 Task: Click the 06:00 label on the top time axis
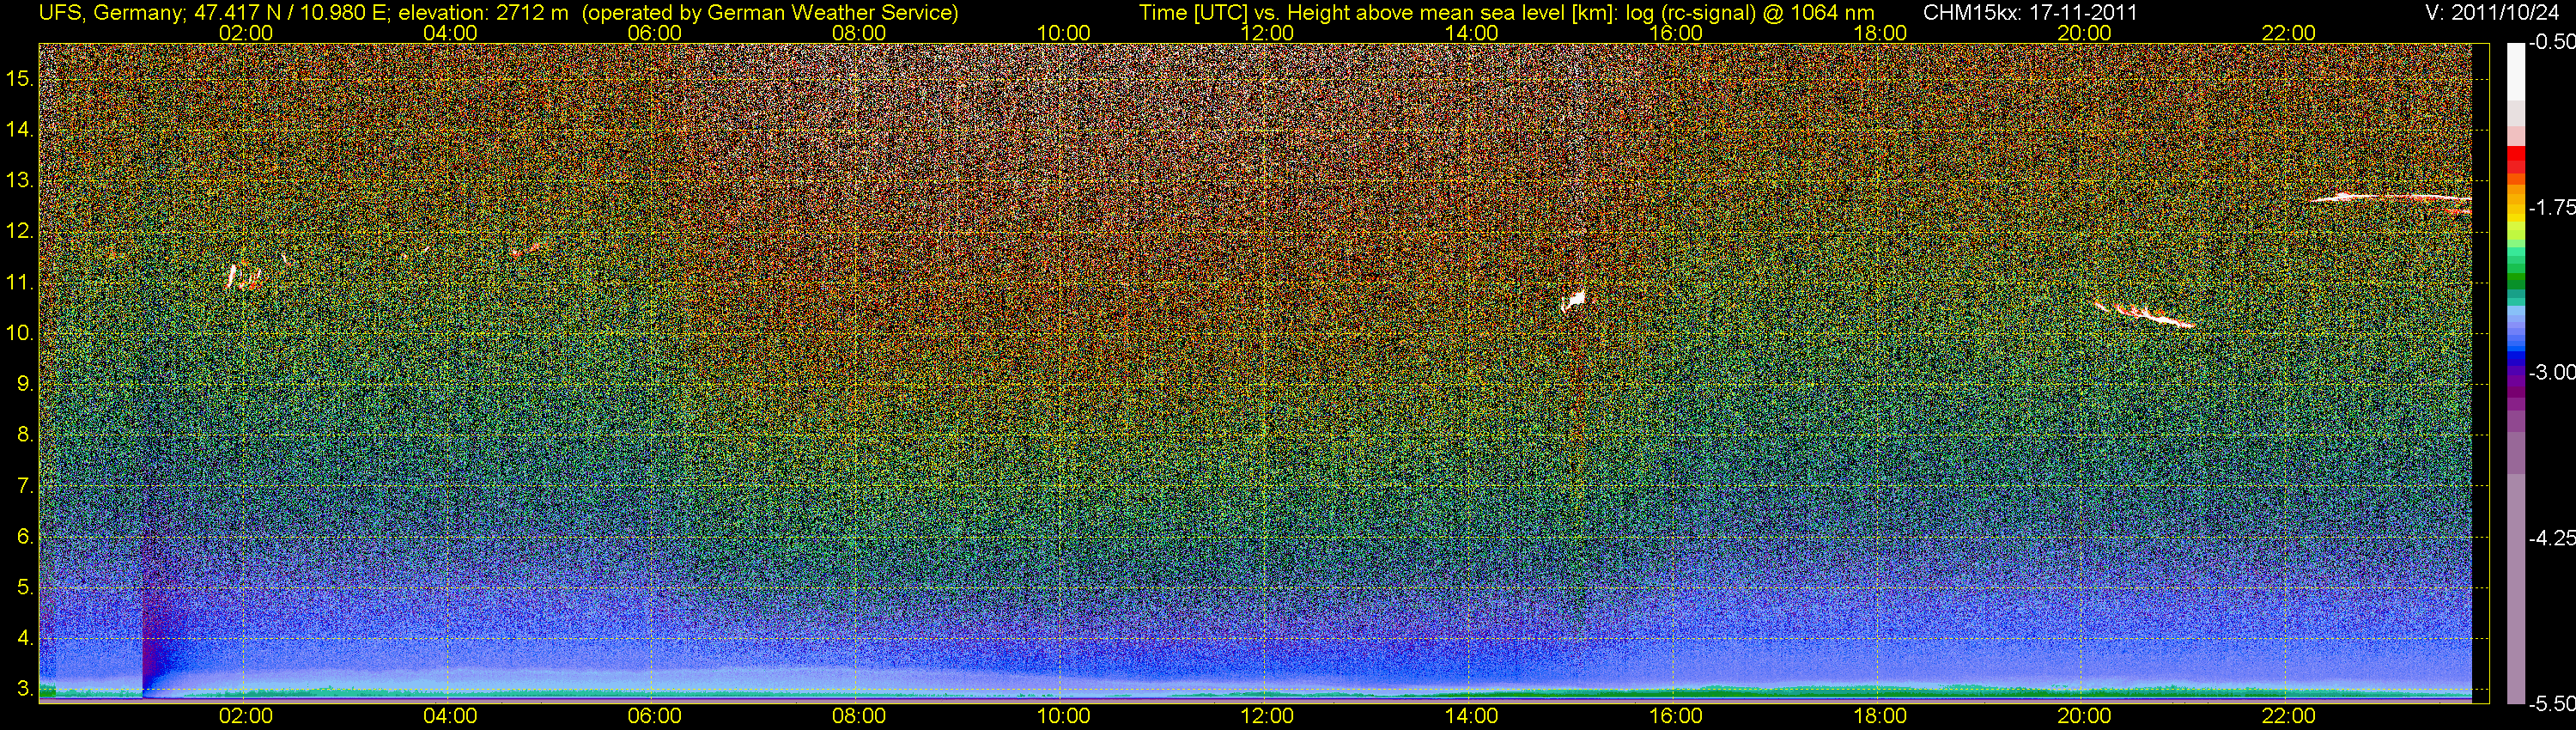[x=655, y=33]
